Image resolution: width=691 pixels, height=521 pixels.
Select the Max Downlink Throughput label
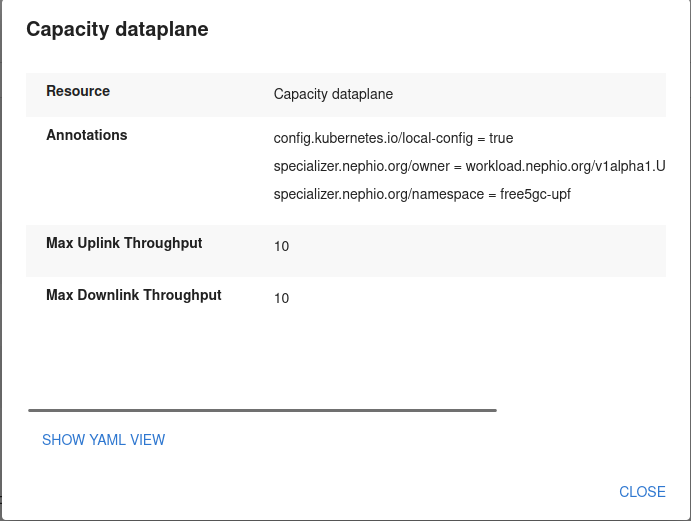pyautogui.click(x=134, y=295)
